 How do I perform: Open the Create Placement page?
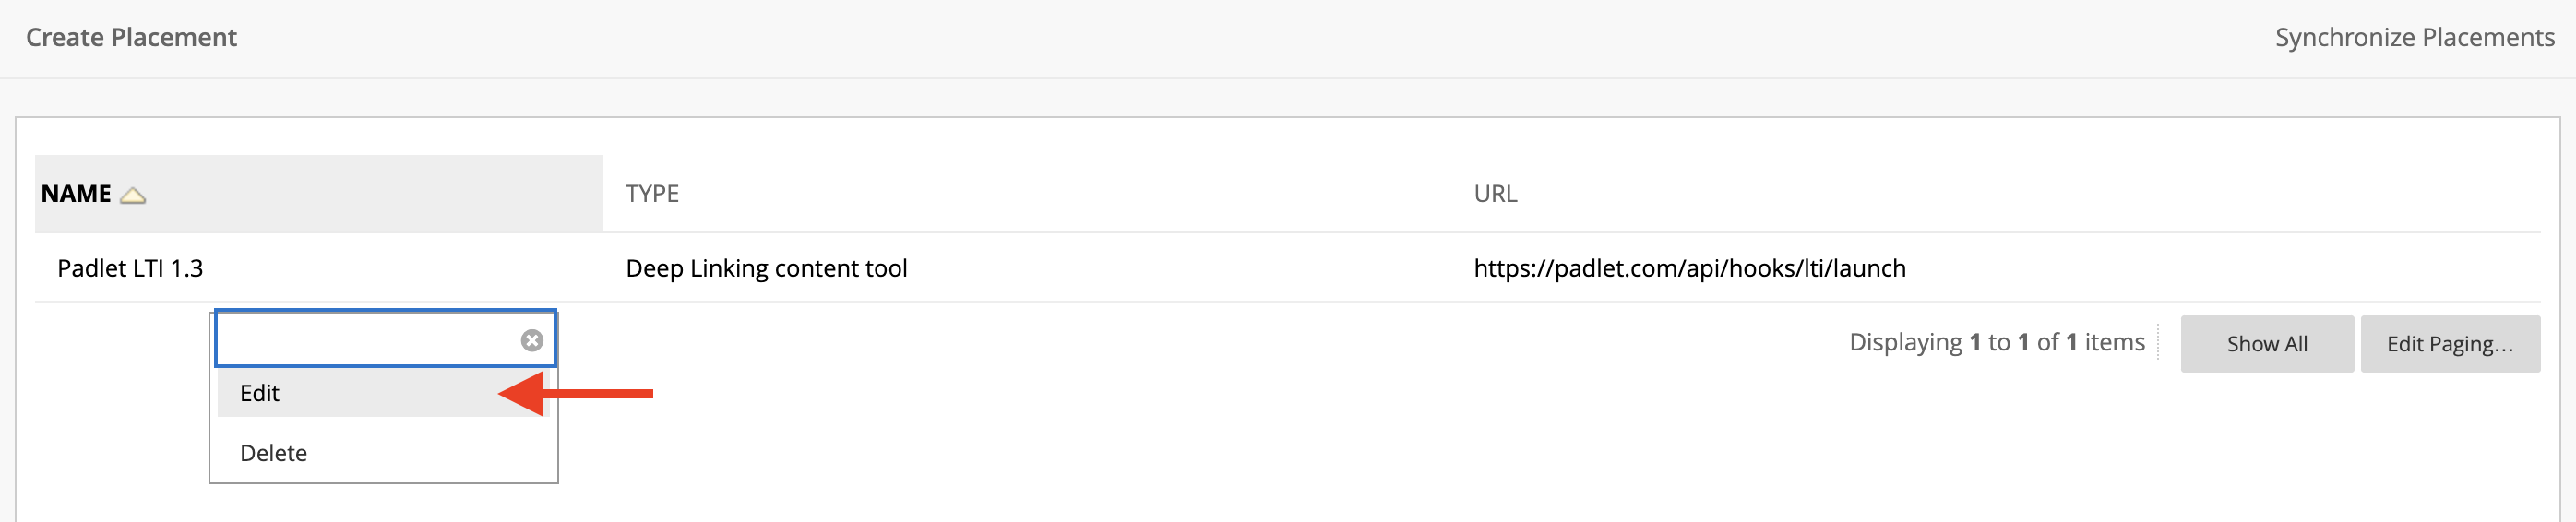coord(131,37)
